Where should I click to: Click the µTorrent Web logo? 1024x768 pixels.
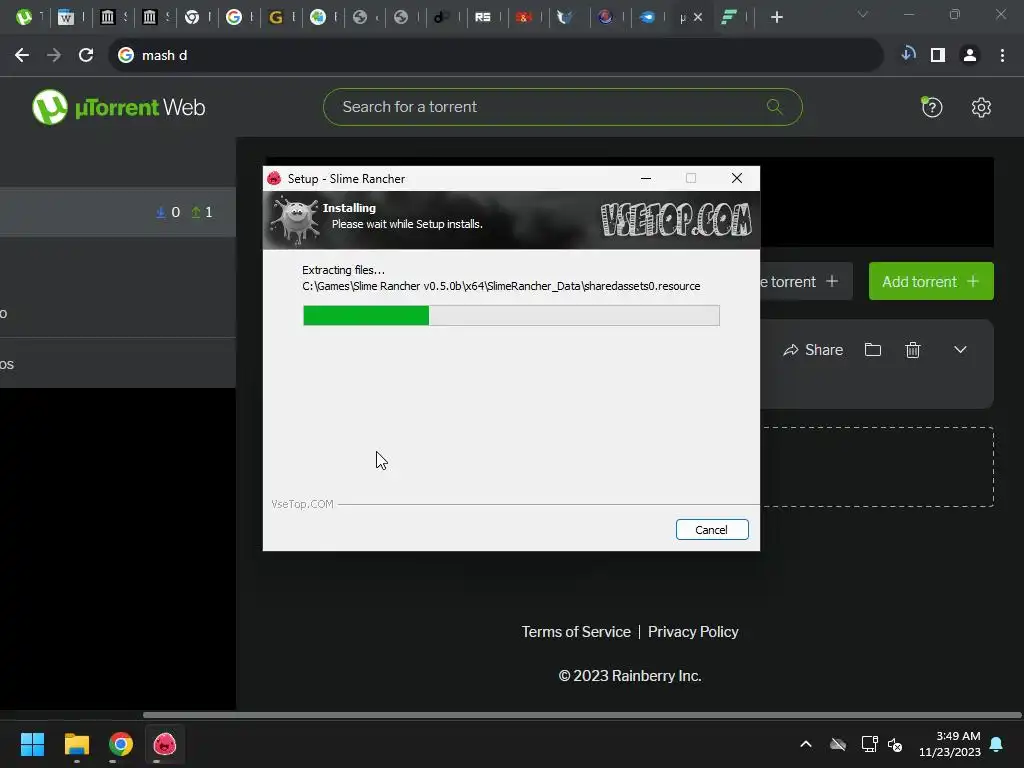pyautogui.click(x=119, y=107)
